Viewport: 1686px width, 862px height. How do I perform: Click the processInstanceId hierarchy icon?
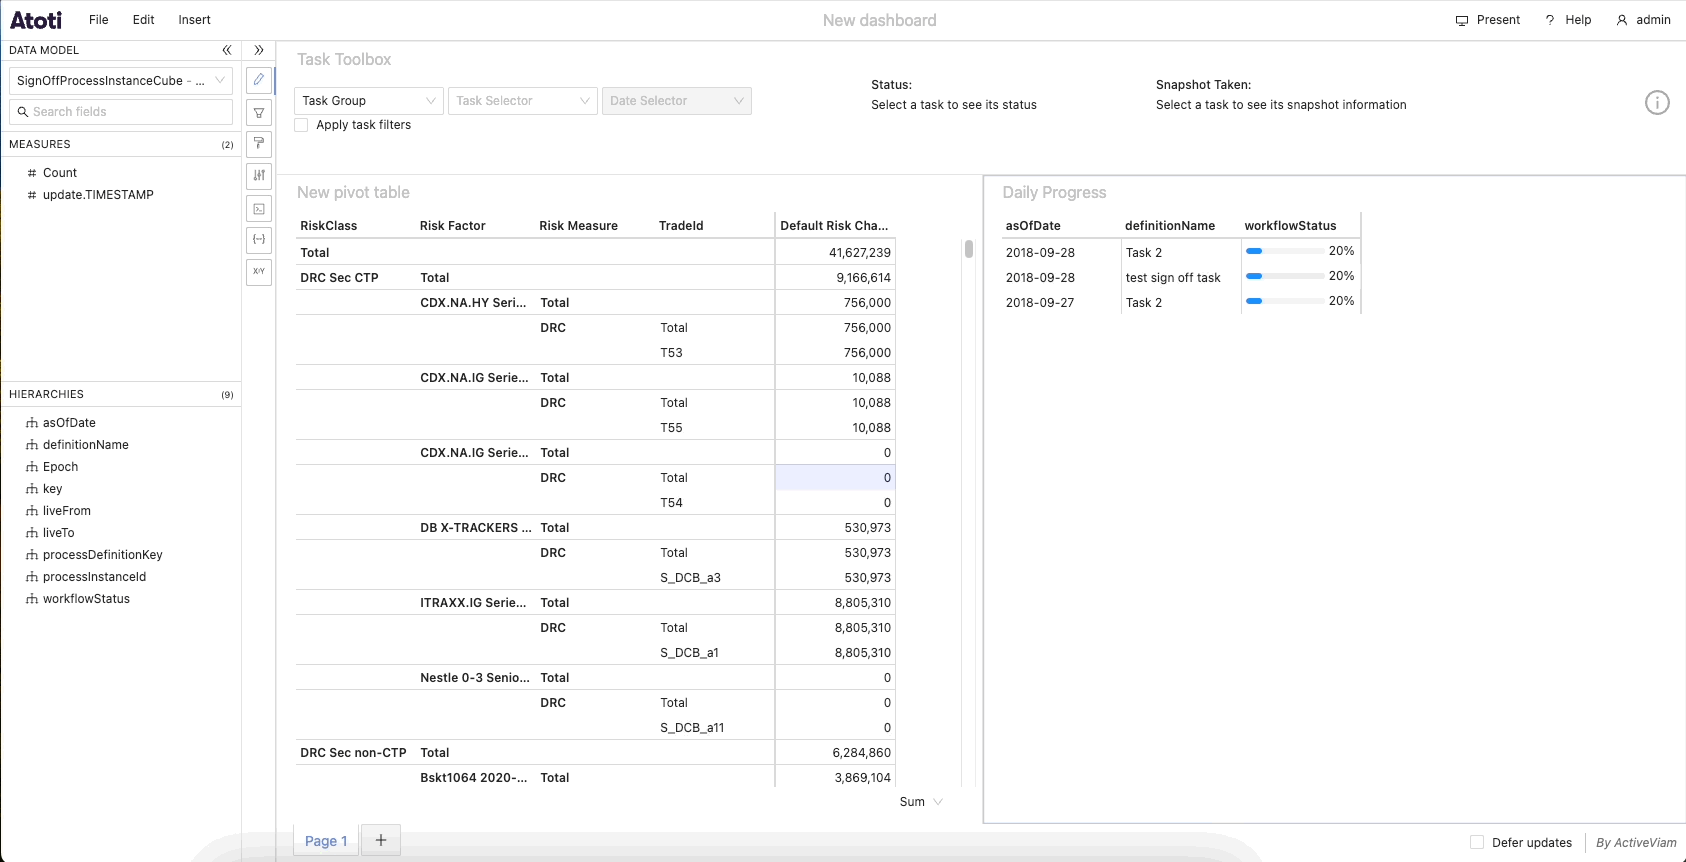(x=32, y=577)
